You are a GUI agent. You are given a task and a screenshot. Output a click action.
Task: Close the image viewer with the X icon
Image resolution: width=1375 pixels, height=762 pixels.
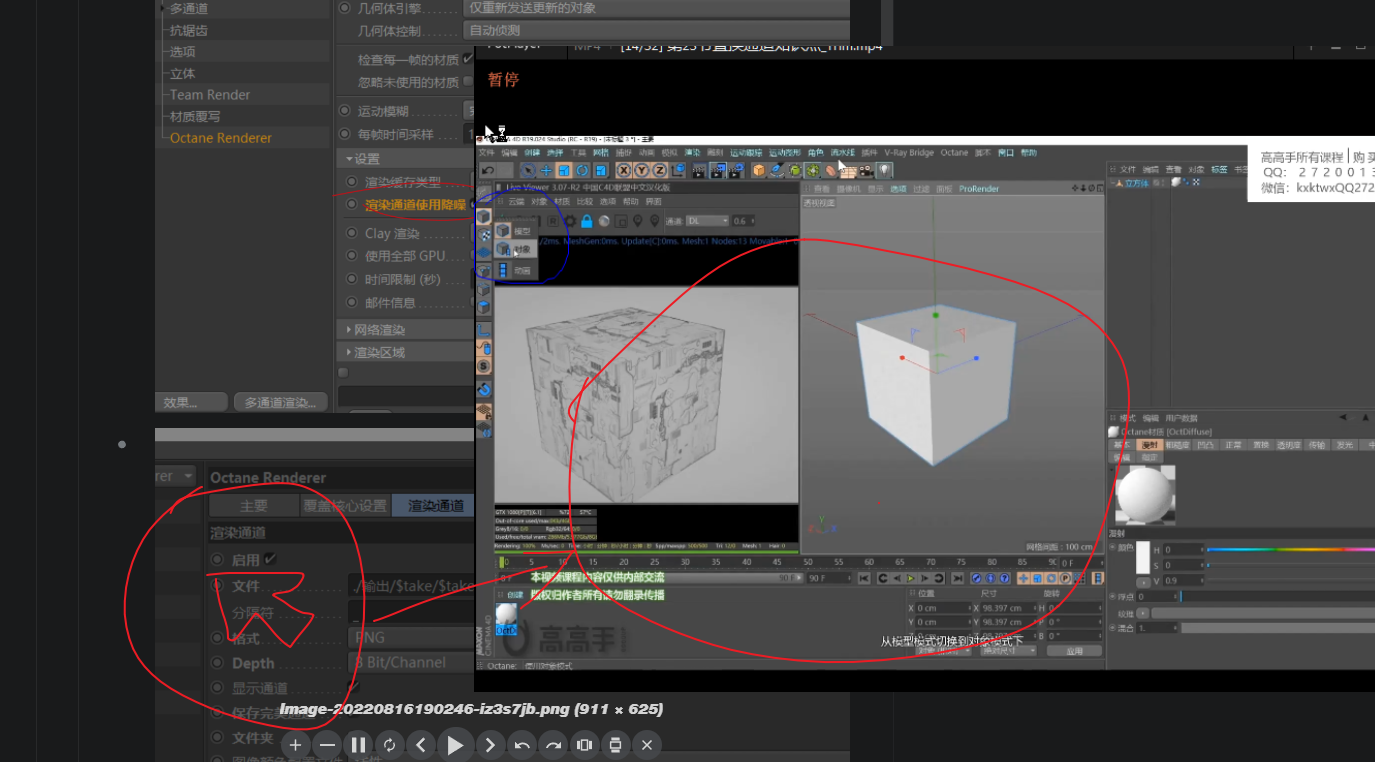coord(647,745)
